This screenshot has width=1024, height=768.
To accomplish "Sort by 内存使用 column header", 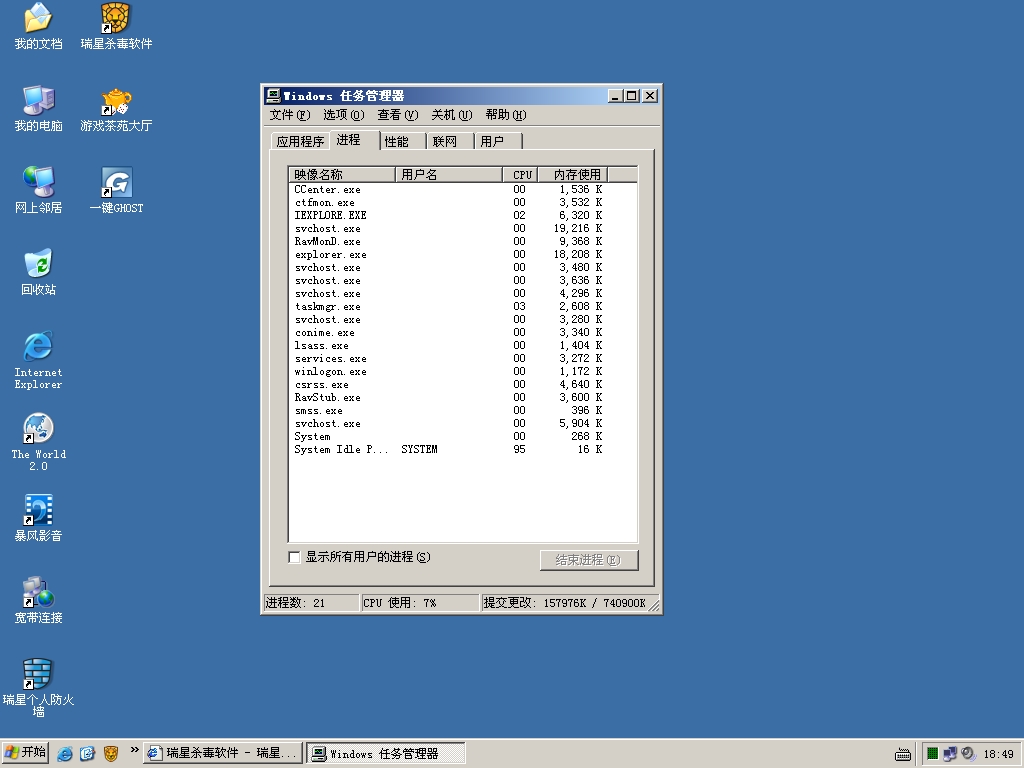I will 573,174.
